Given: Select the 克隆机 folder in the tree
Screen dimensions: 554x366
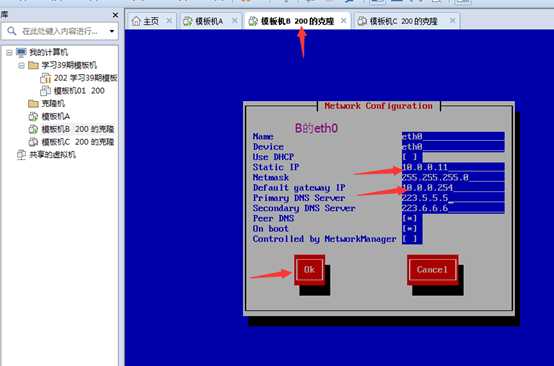Looking at the screenshot, I should pyautogui.click(x=53, y=104).
